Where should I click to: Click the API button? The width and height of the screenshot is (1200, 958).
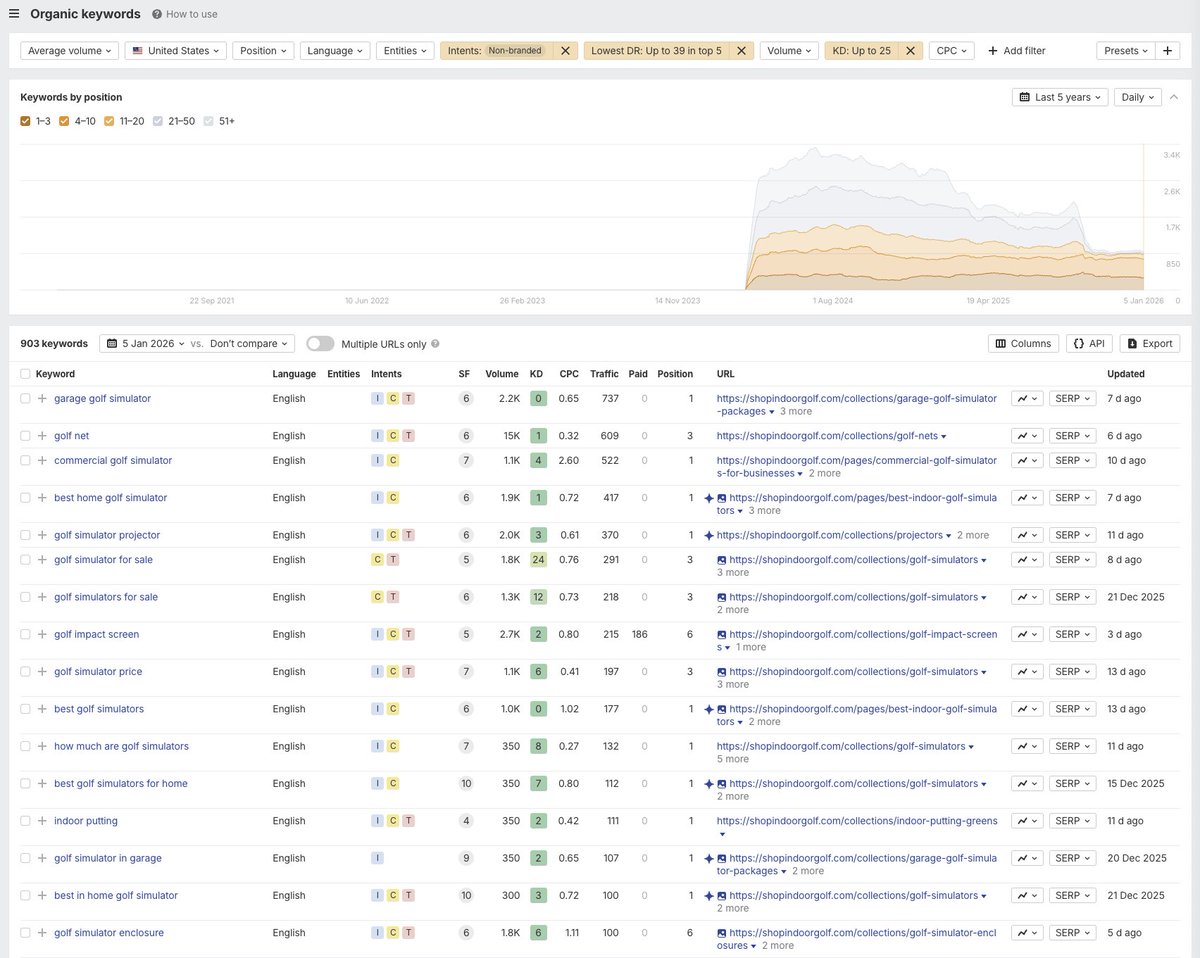(1089, 343)
